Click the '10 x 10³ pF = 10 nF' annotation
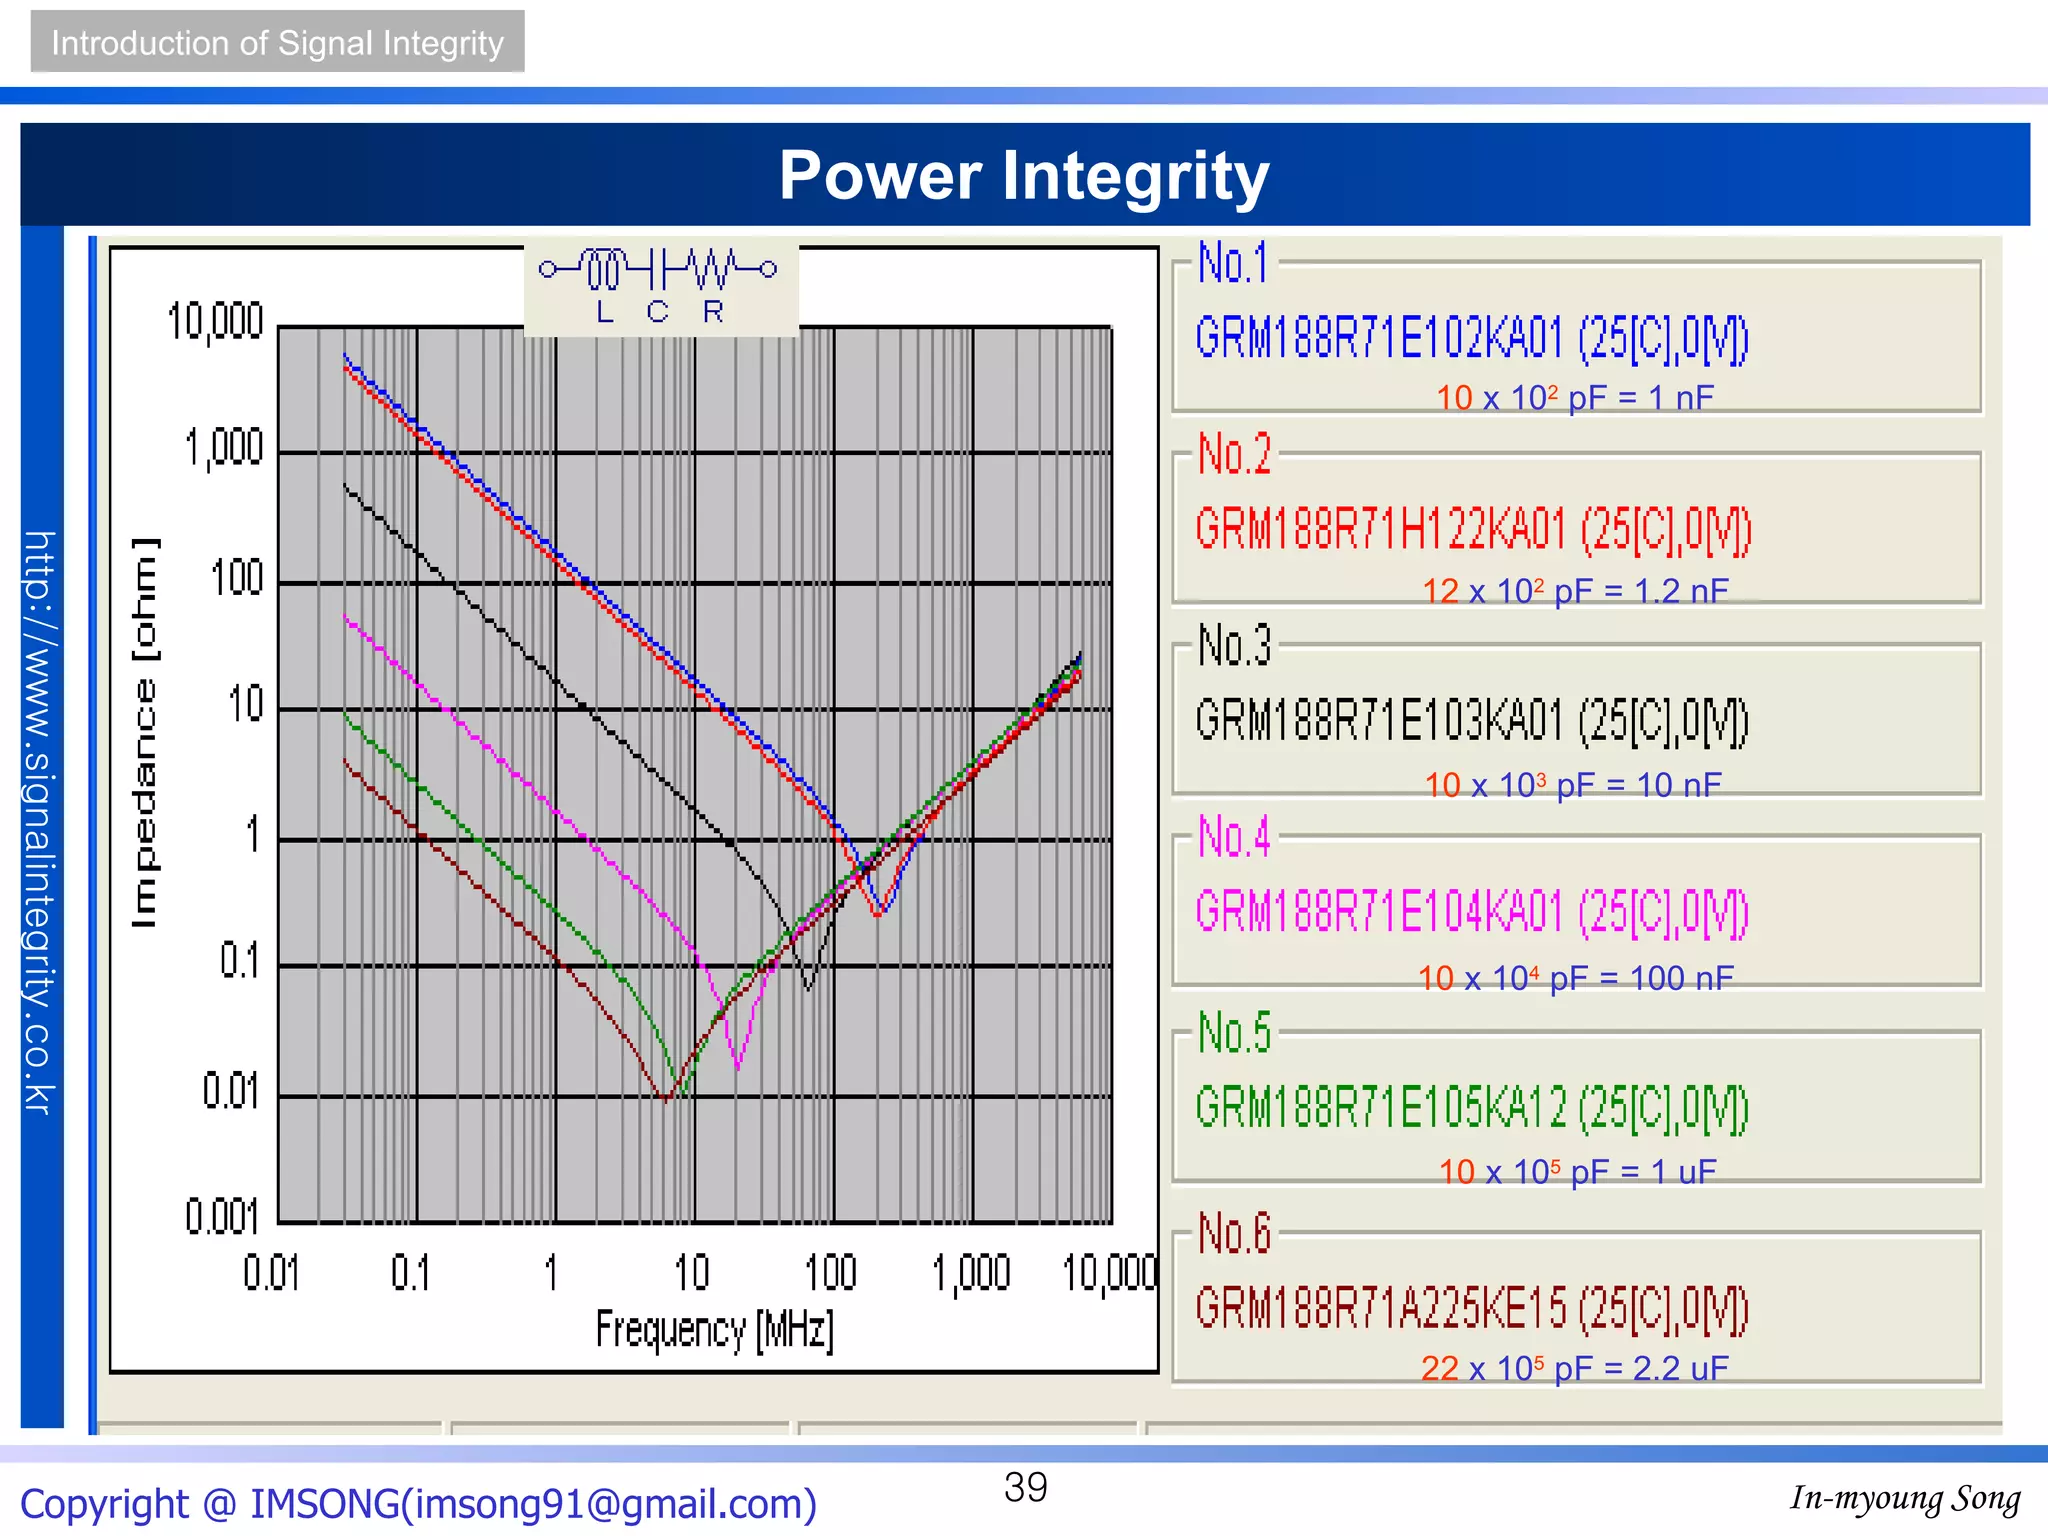Image resolution: width=2048 pixels, height=1536 pixels. pyautogui.click(x=1573, y=785)
